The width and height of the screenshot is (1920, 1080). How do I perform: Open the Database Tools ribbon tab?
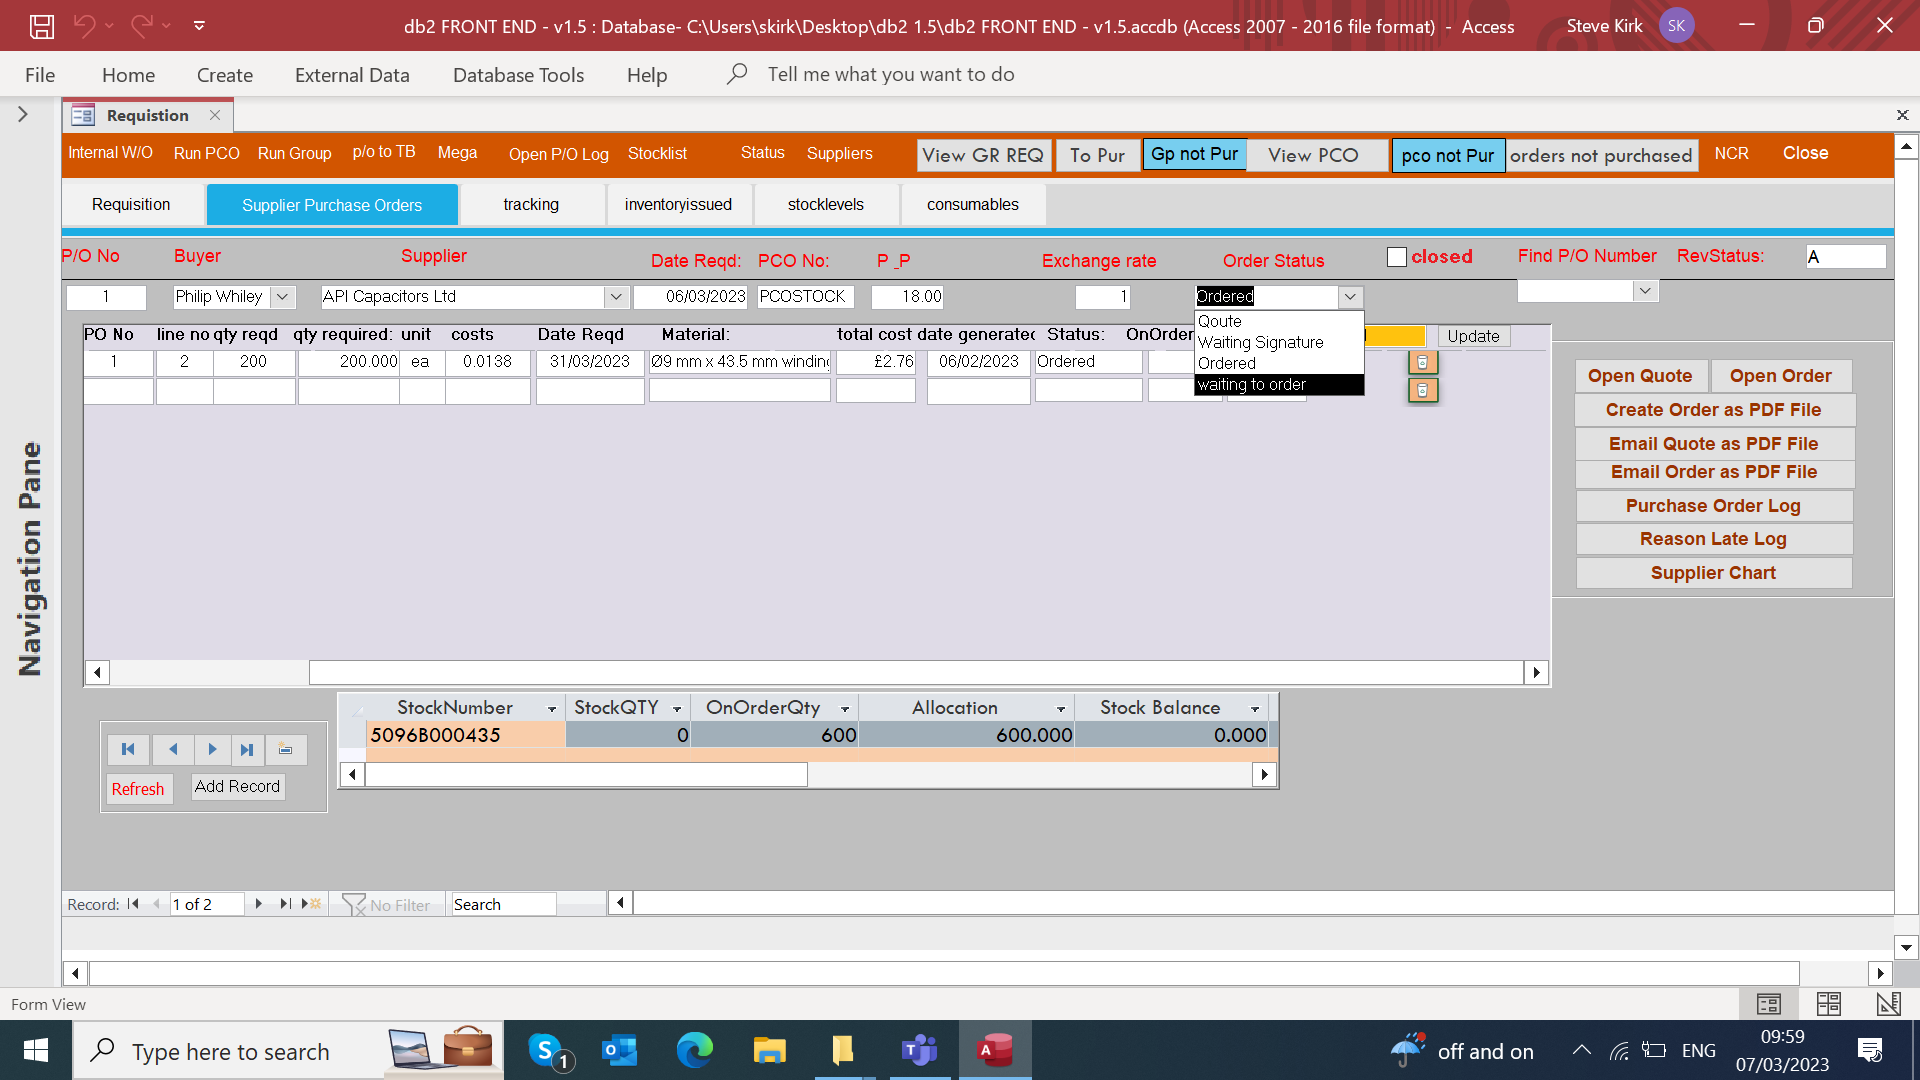click(518, 75)
